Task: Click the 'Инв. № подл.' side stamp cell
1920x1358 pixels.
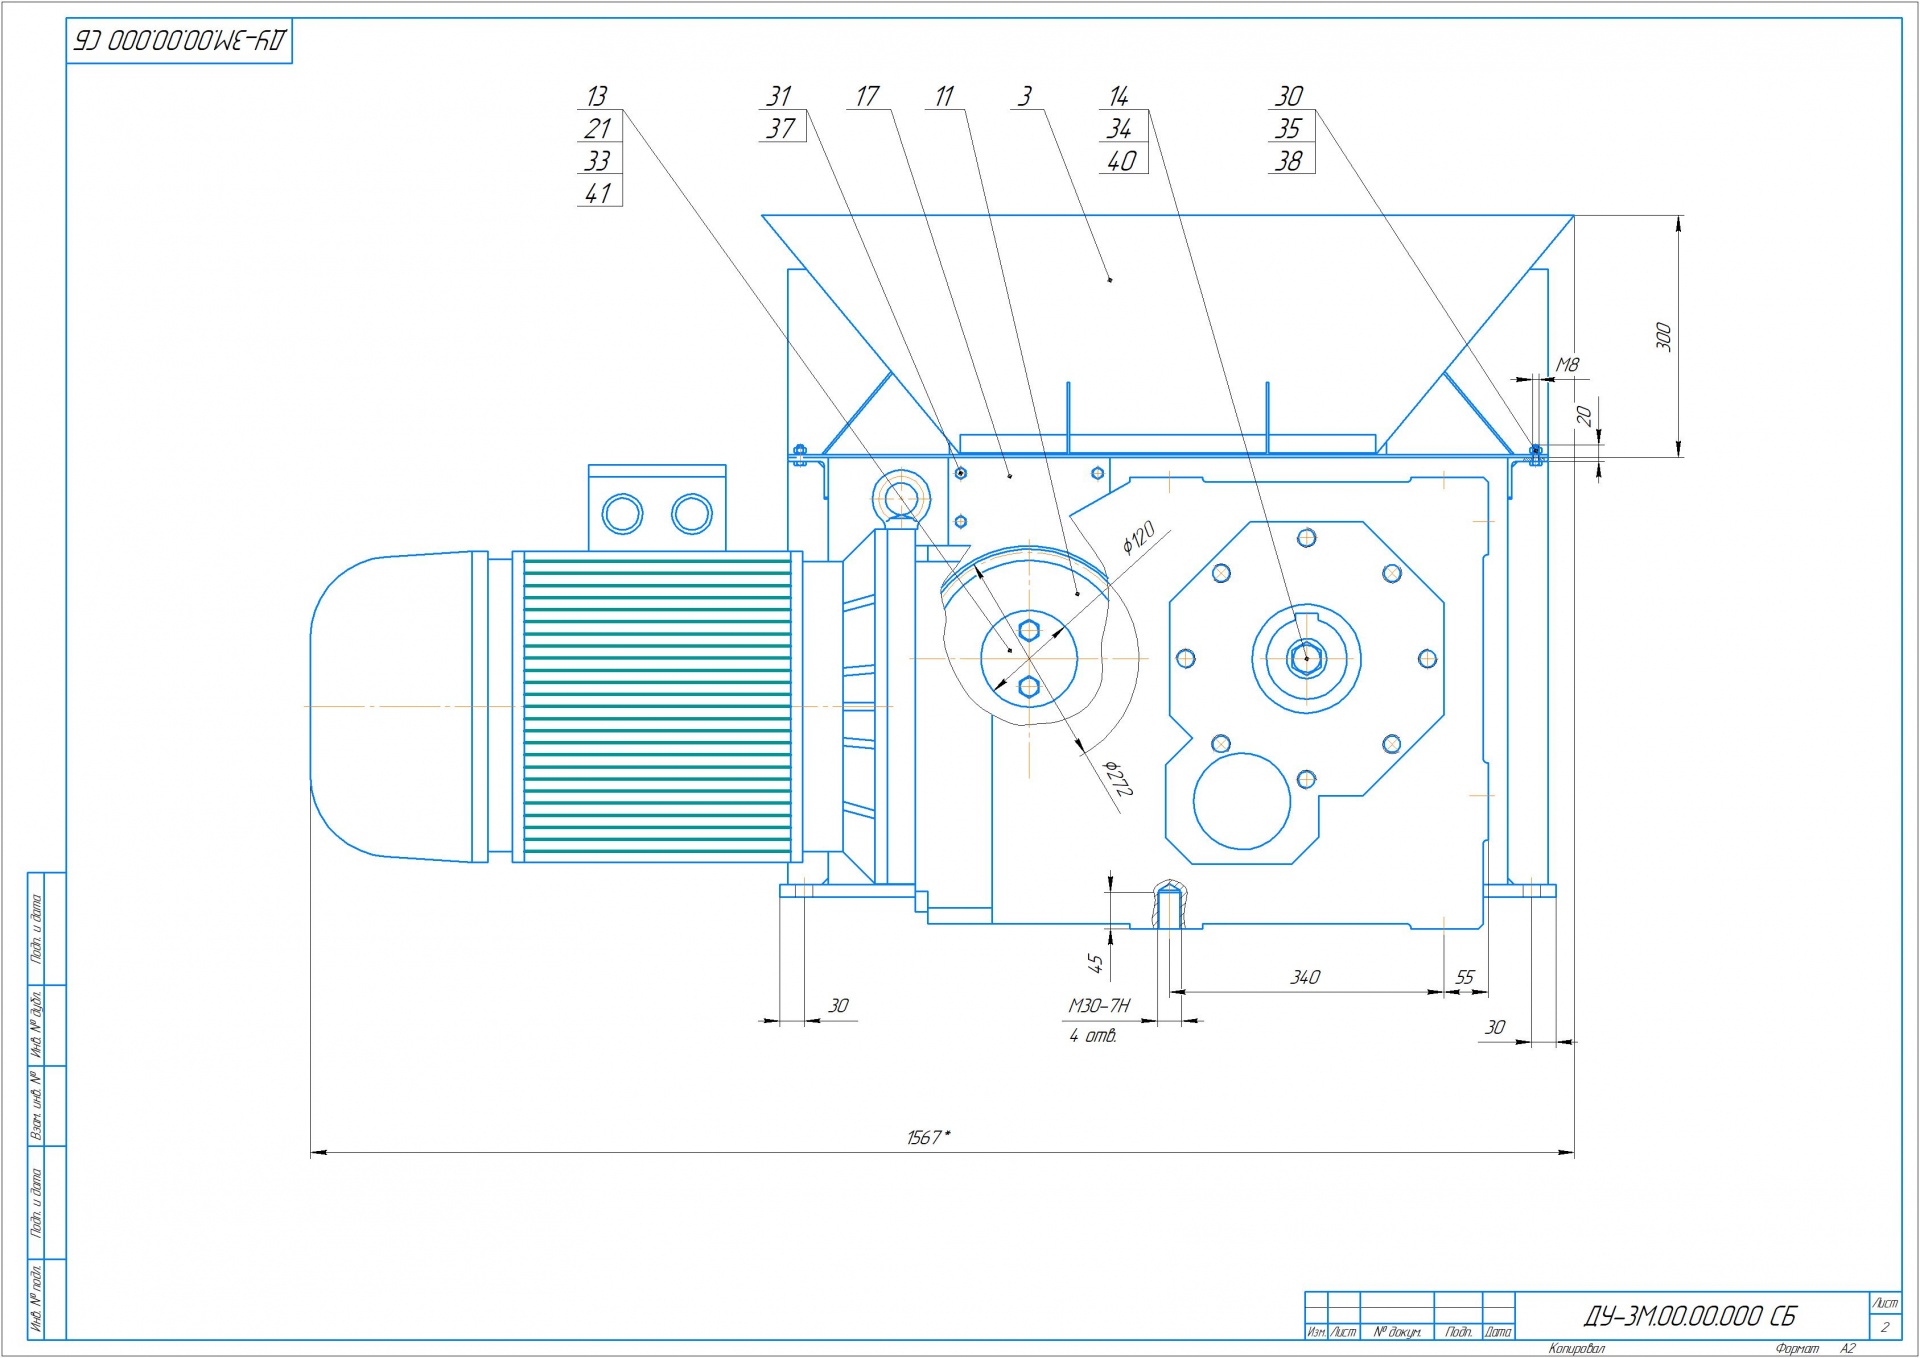Action: (x=37, y=1299)
